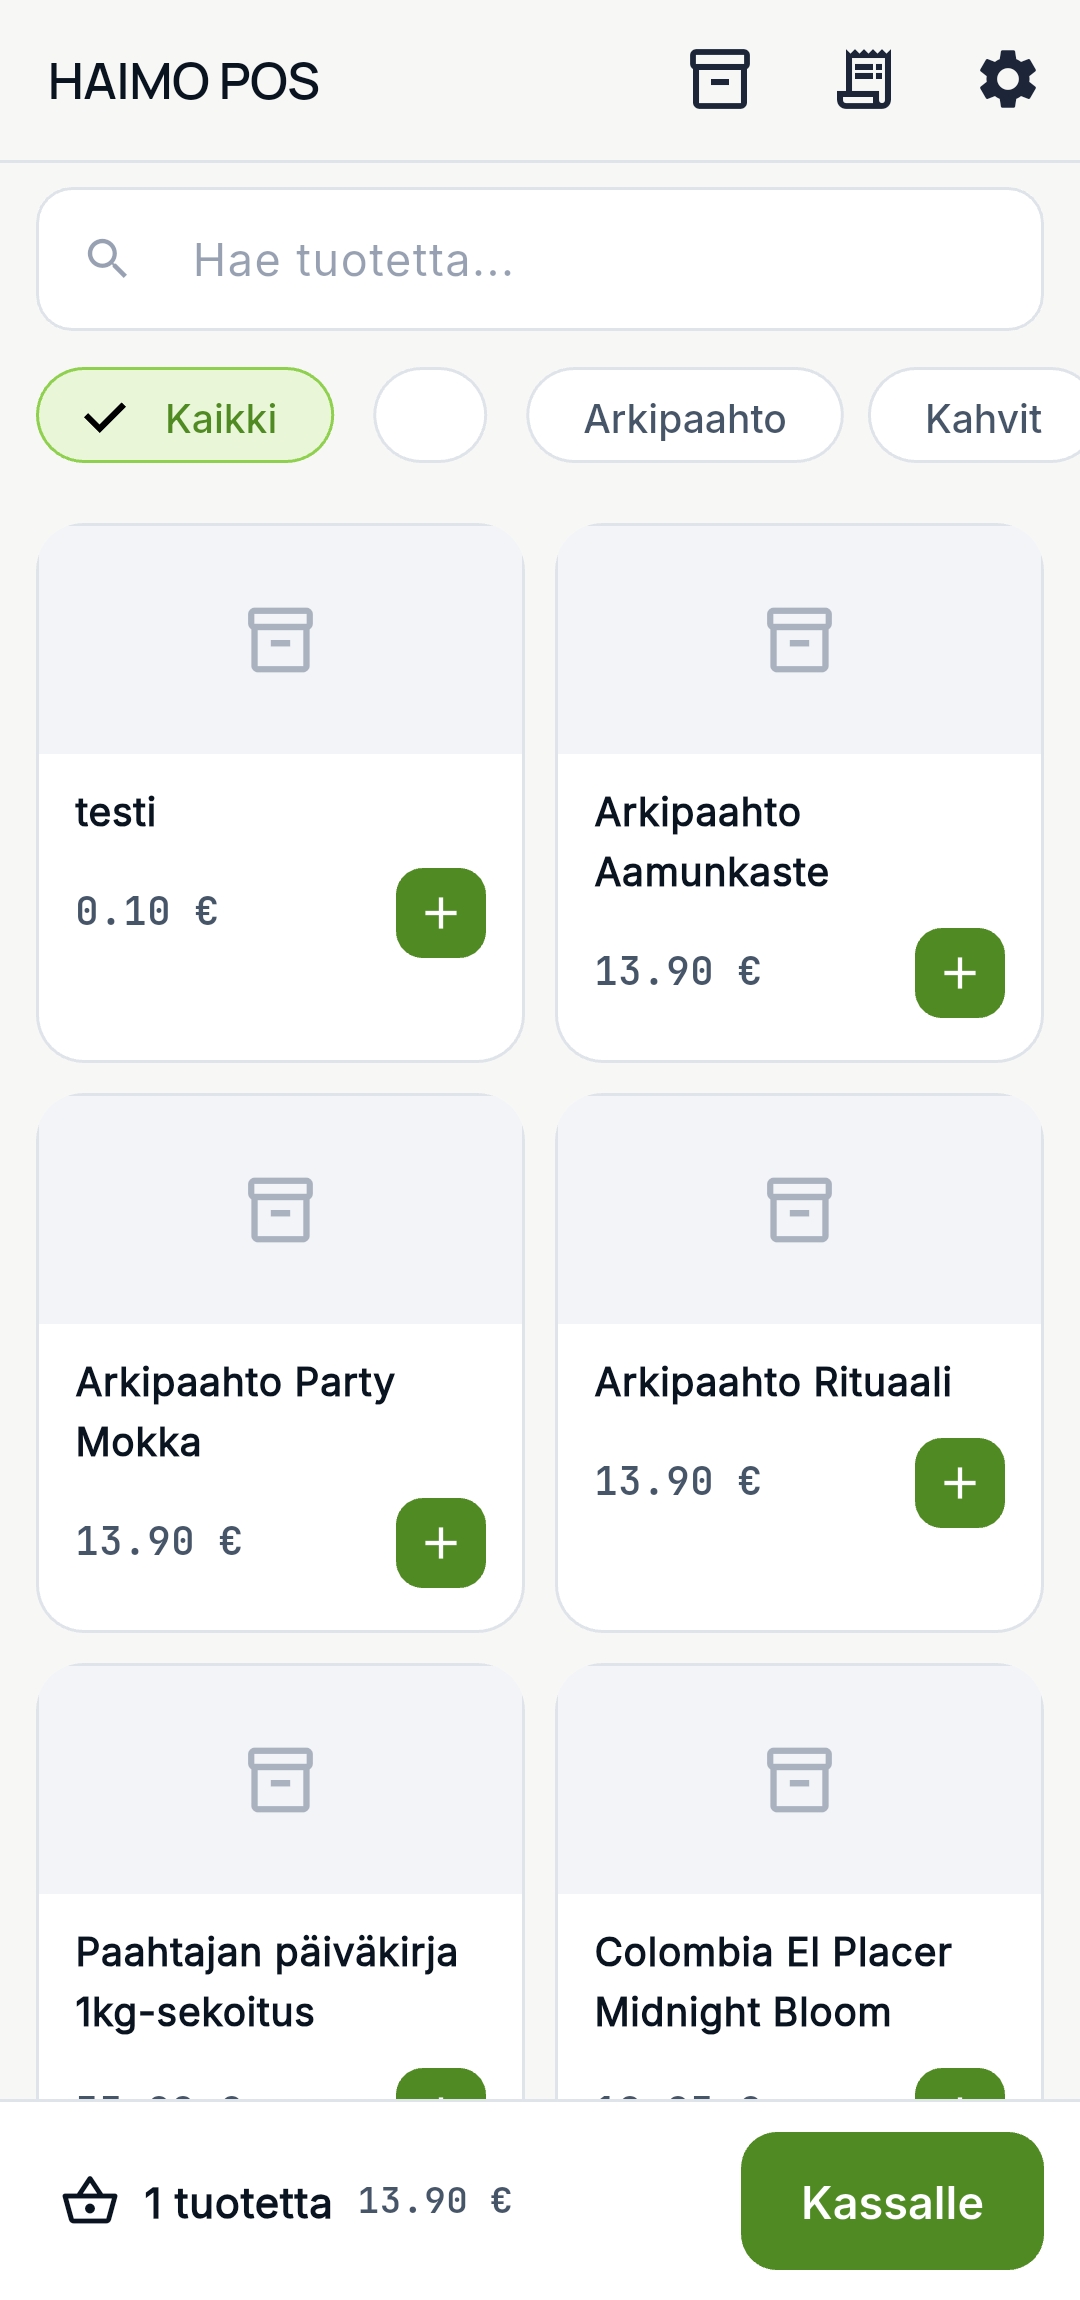Add Arkipaahto Aamunkaste to cart
1080x2300 pixels.
pos(960,973)
